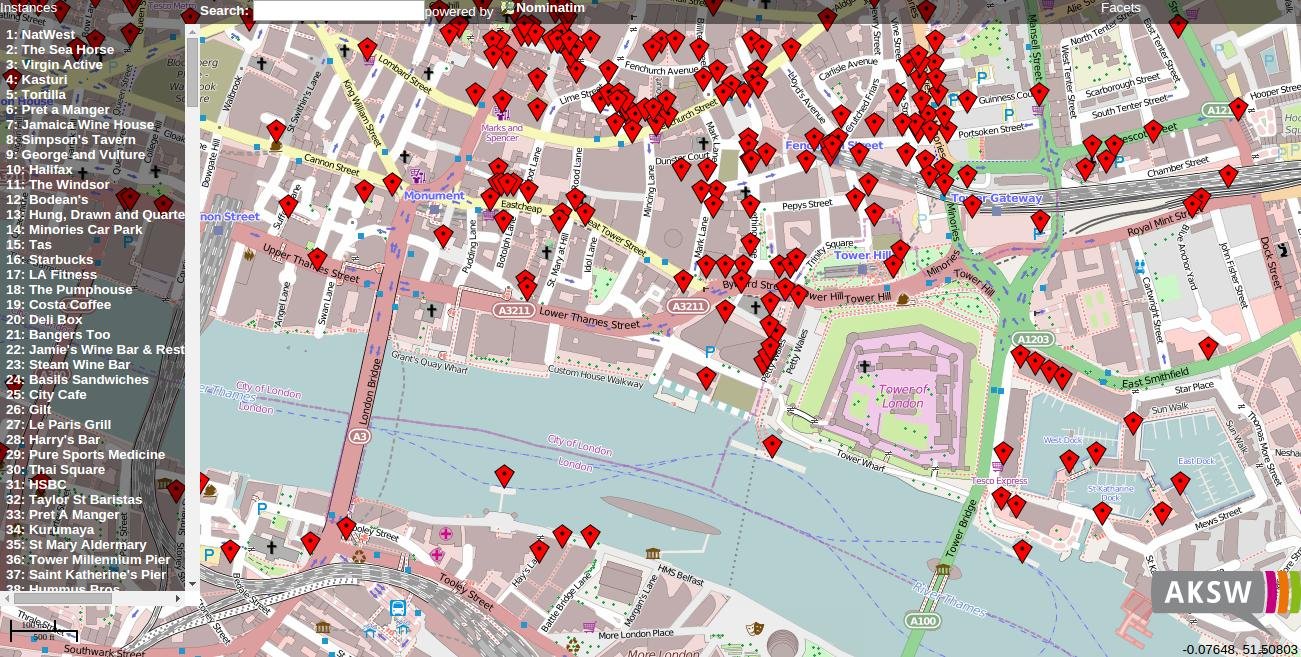The image size is (1301, 657).
Task: Click the marker above Cannon Street label
Action: click(x=276, y=130)
